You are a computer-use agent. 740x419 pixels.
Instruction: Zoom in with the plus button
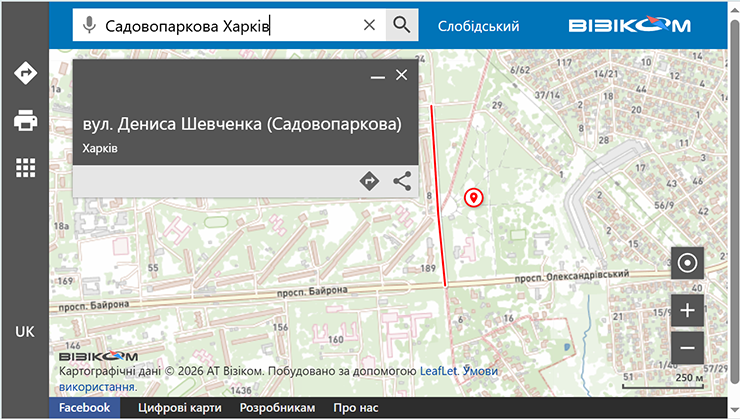[687, 310]
